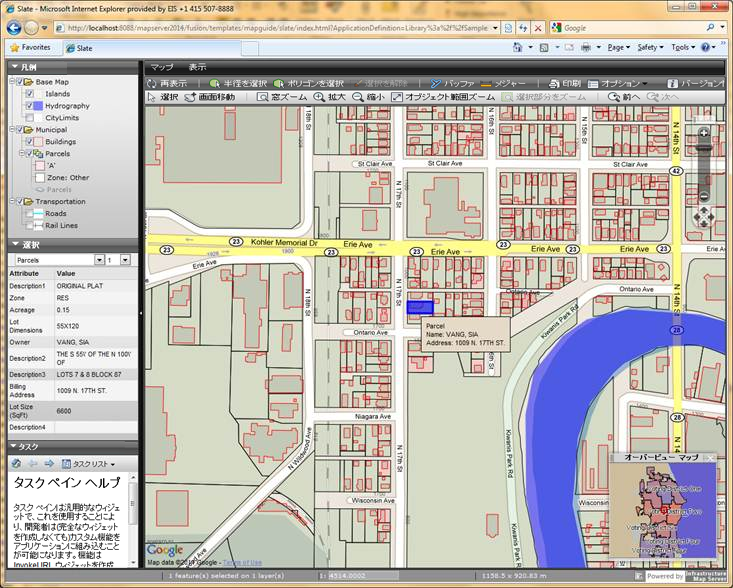
Task: Uncheck the Hydrography layer checkbox
Action: 29,106
